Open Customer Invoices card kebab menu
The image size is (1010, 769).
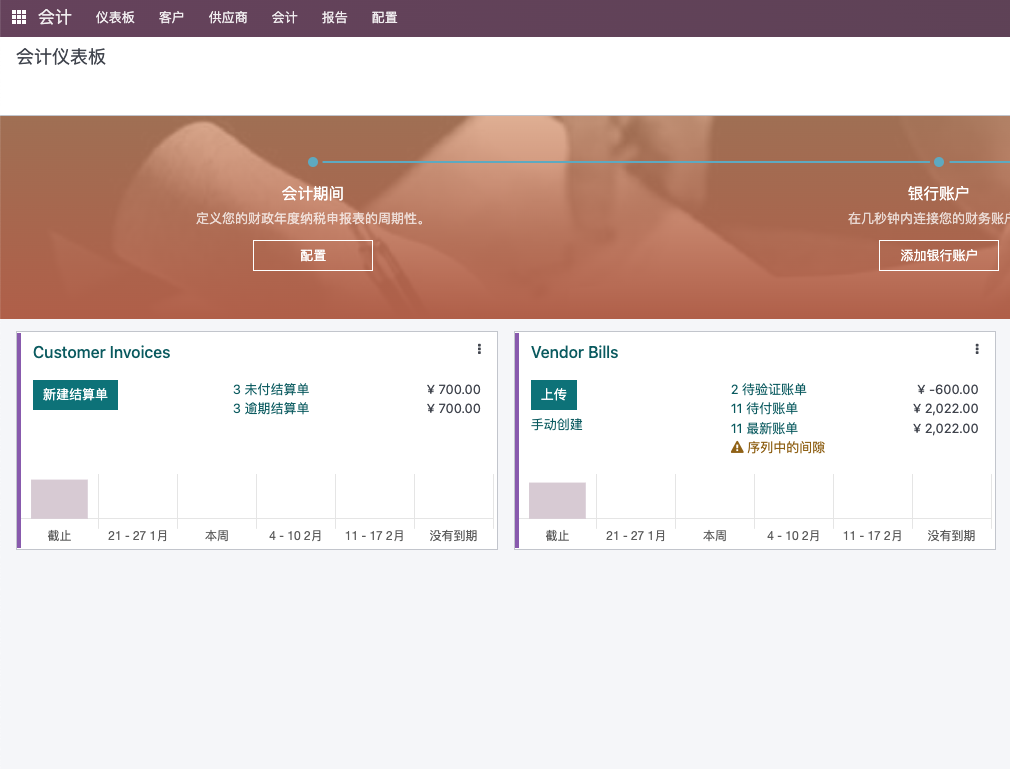[479, 349]
